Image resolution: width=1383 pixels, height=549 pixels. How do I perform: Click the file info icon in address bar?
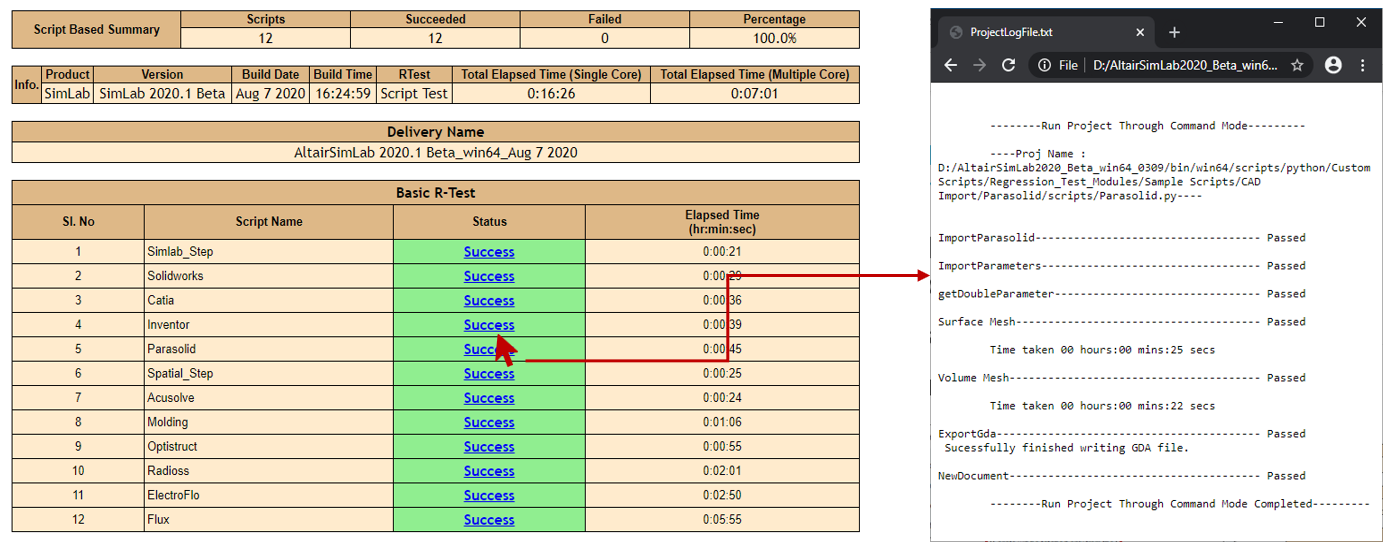pyautogui.click(x=1045, y=65)
